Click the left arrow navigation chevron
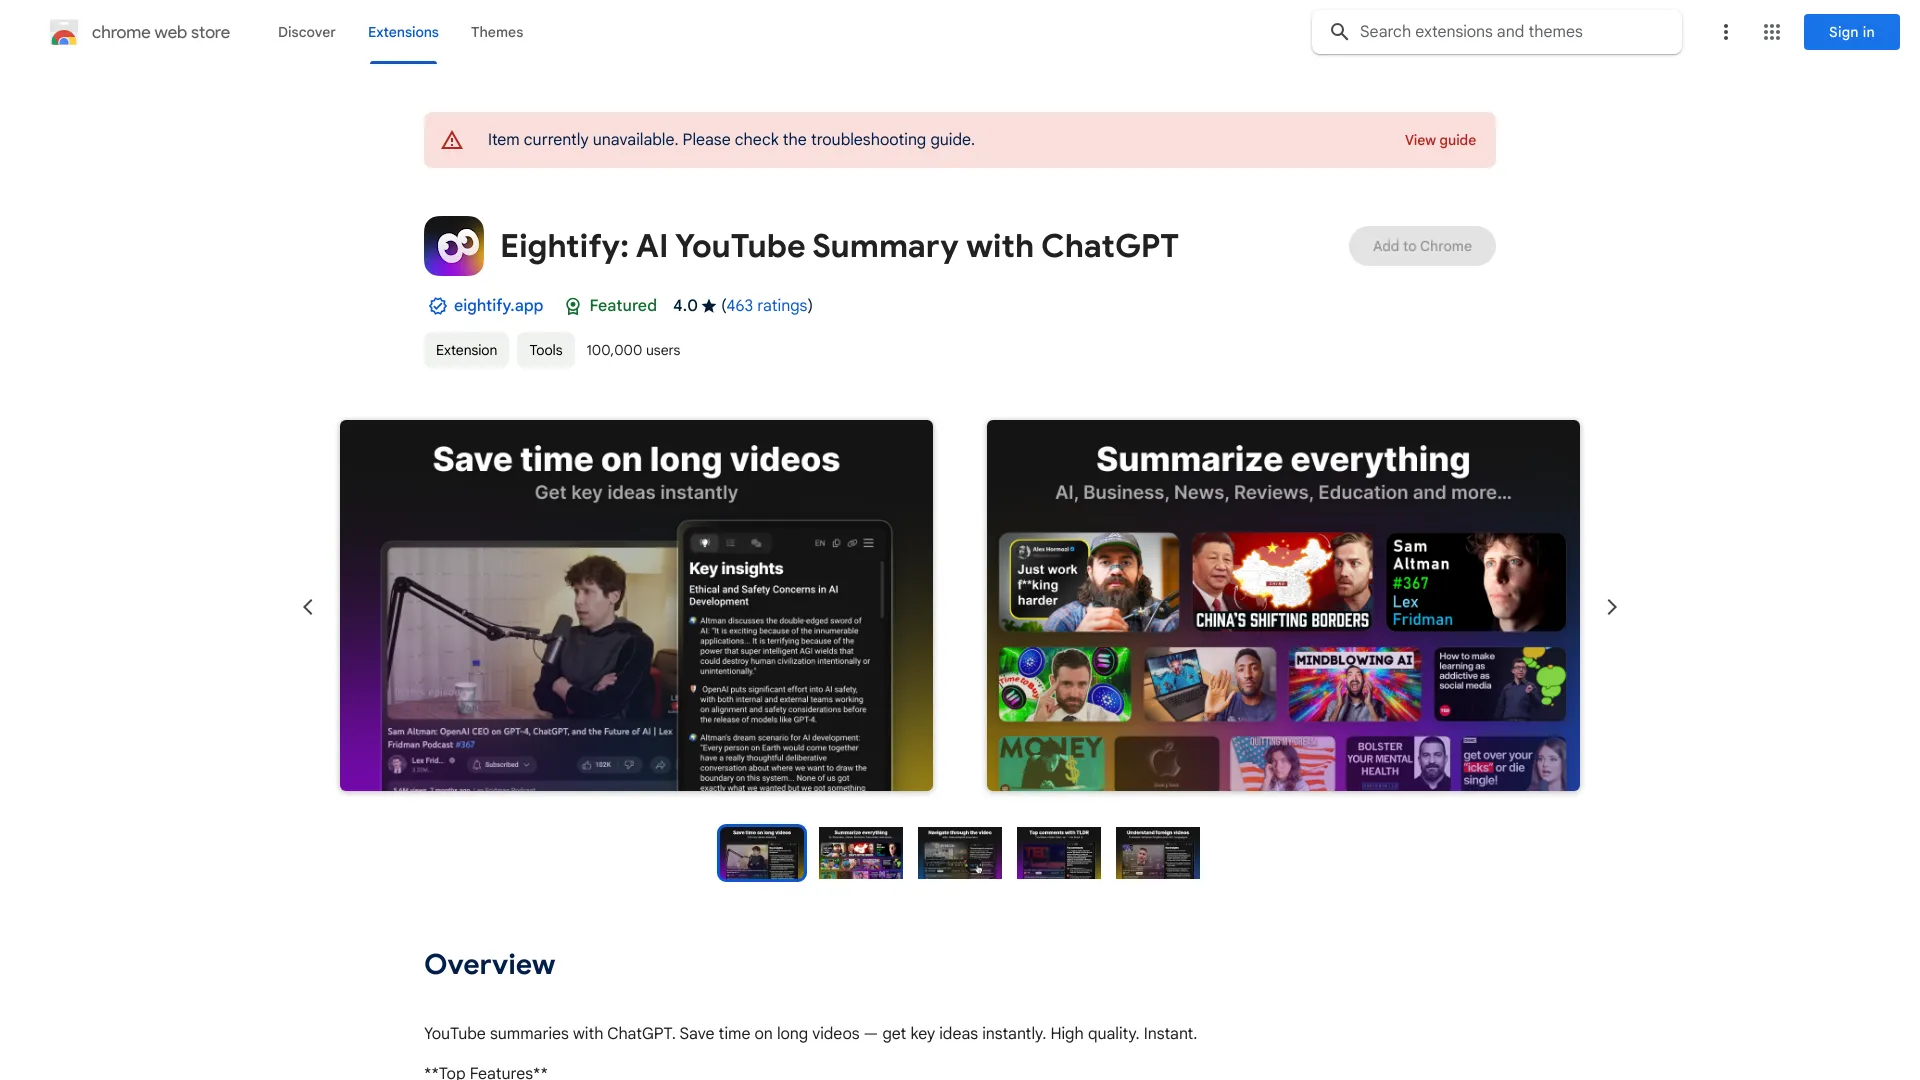Viewport: 1920px width, 1080px height. [x=307, y=607]
